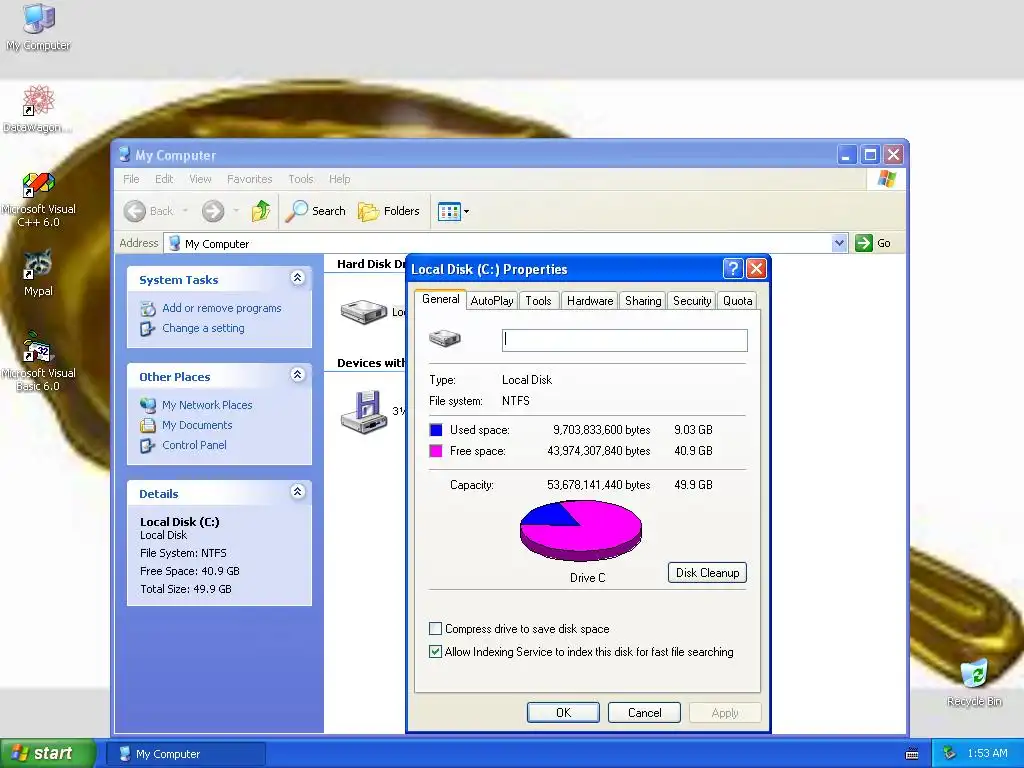This screenshot has height=768, width=1024.
Task: Open the File menu
Action: 131,179
